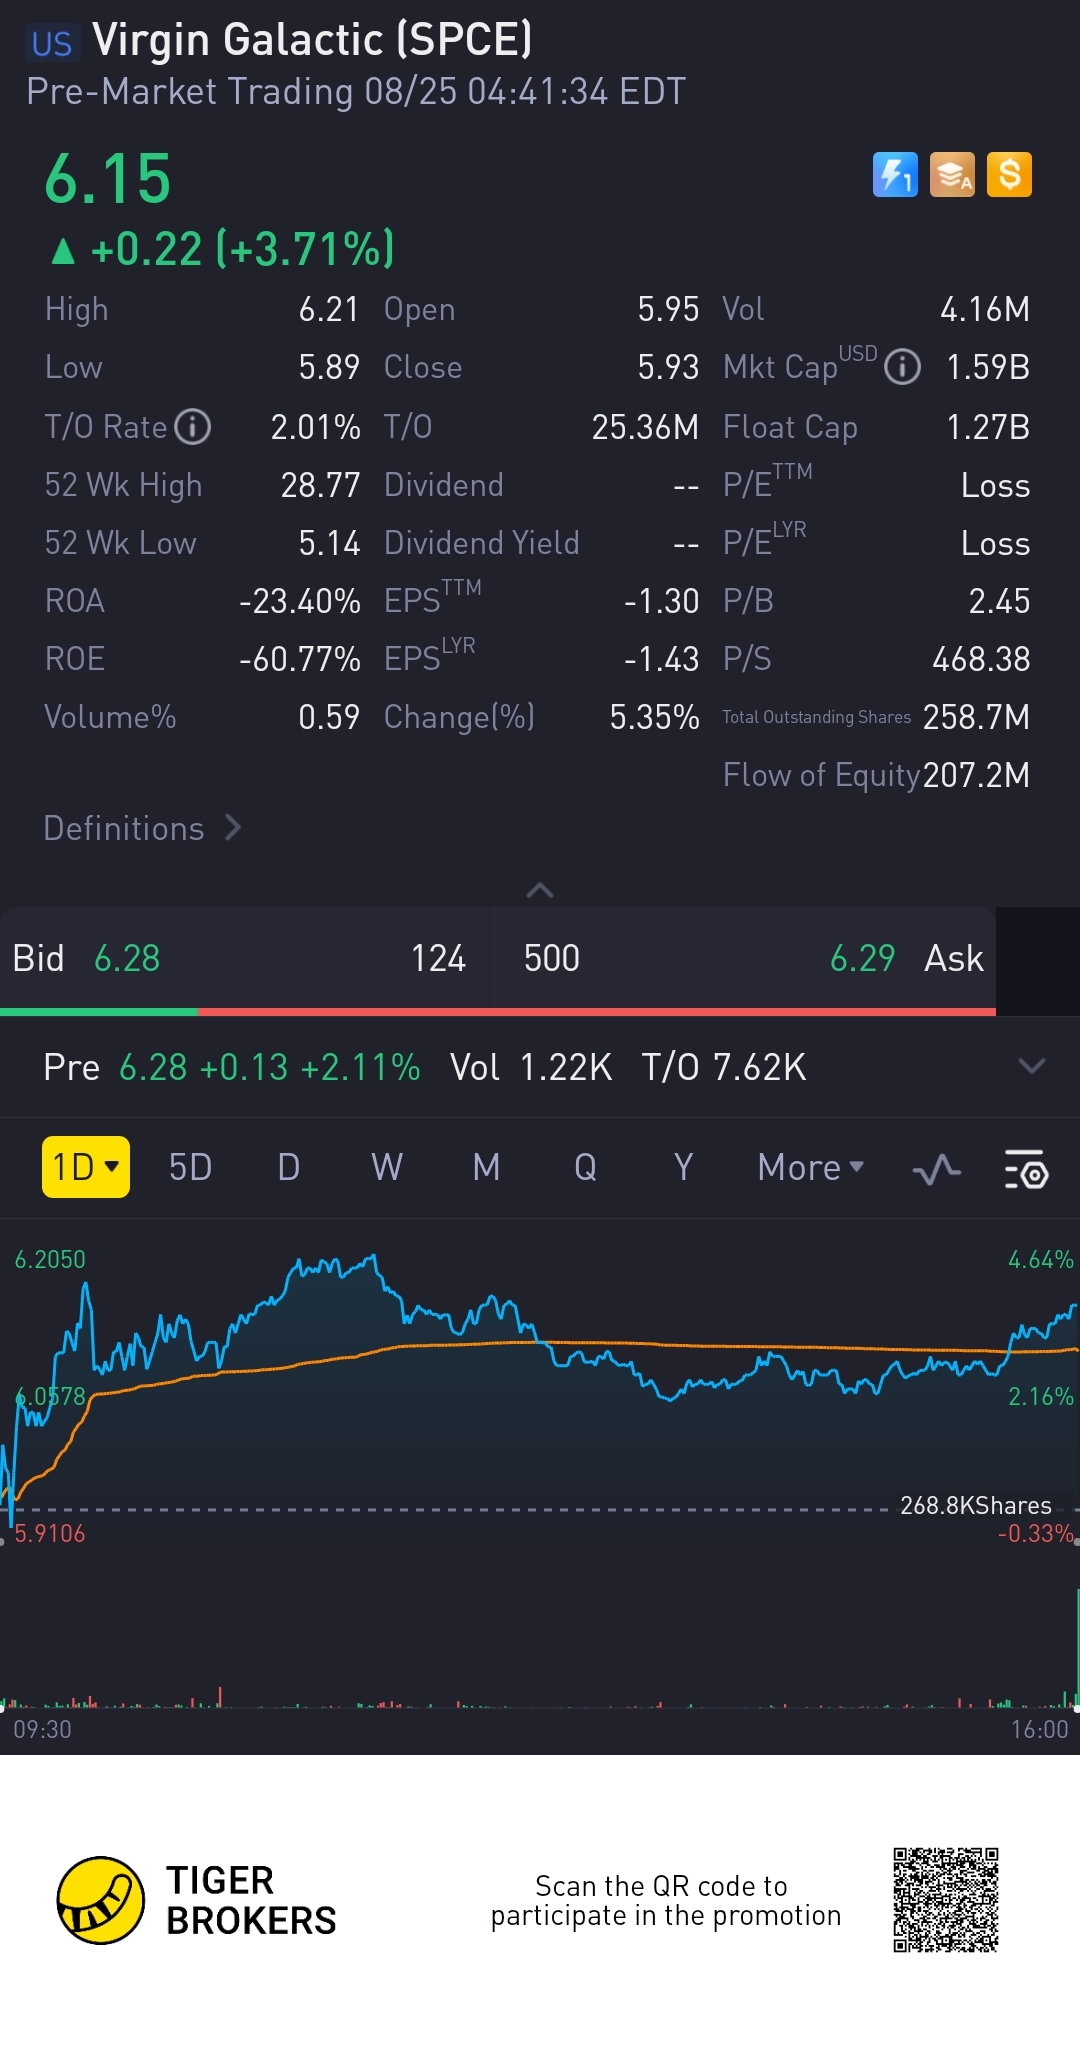
Task: Open Definitions page
Action: coord(142,828)
